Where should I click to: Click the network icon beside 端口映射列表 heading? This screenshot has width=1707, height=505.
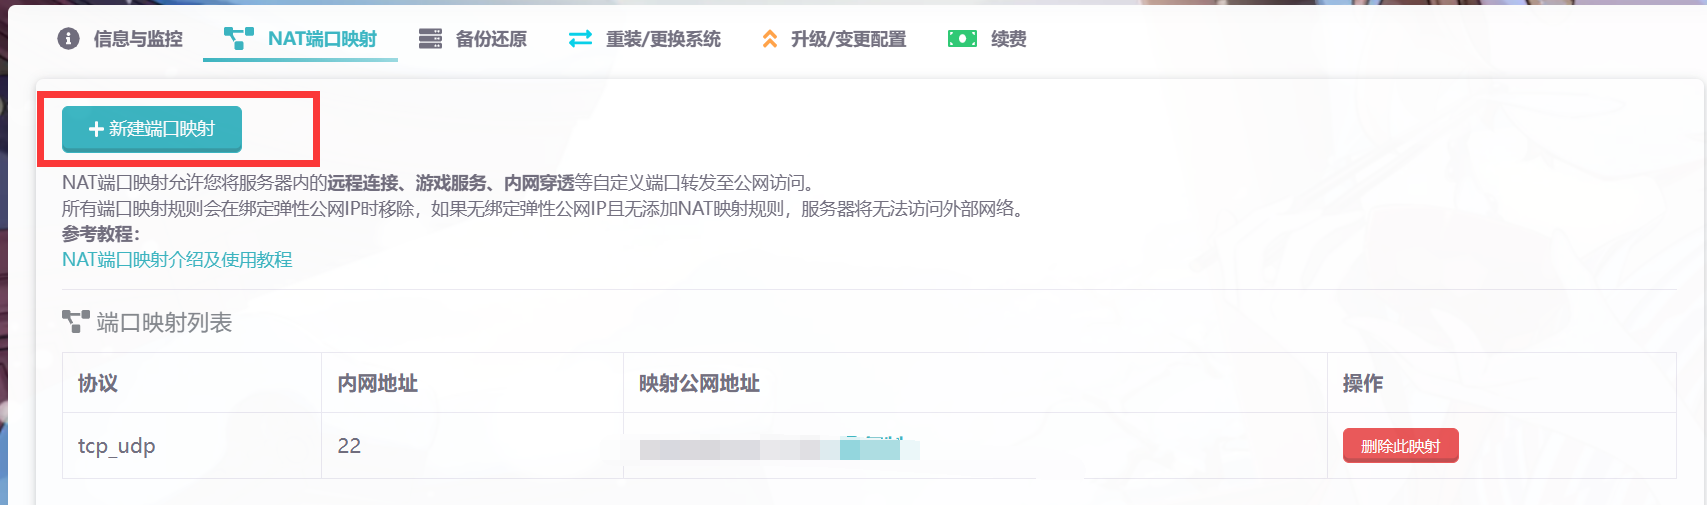point(75,322)
